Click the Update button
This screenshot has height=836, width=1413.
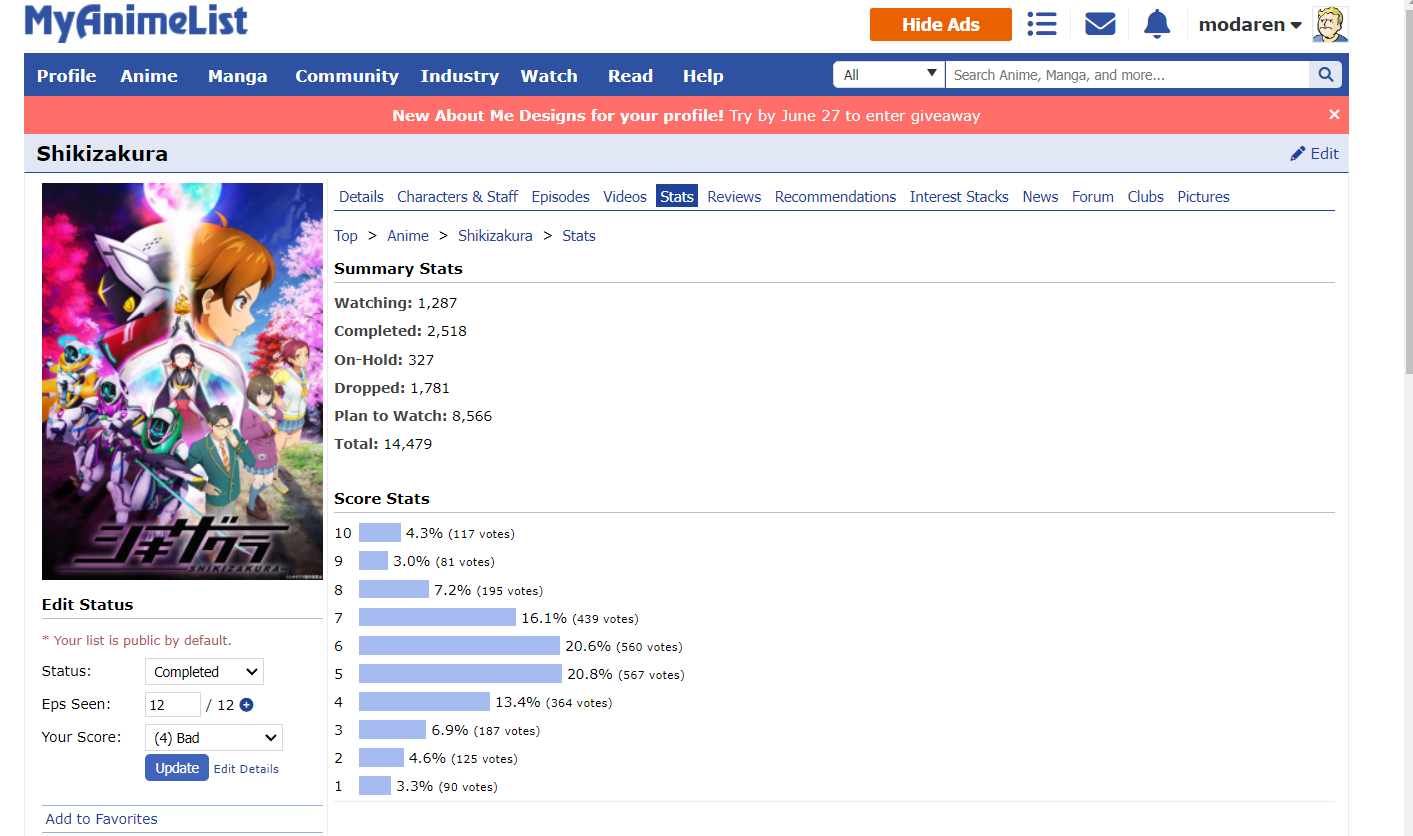177,768
